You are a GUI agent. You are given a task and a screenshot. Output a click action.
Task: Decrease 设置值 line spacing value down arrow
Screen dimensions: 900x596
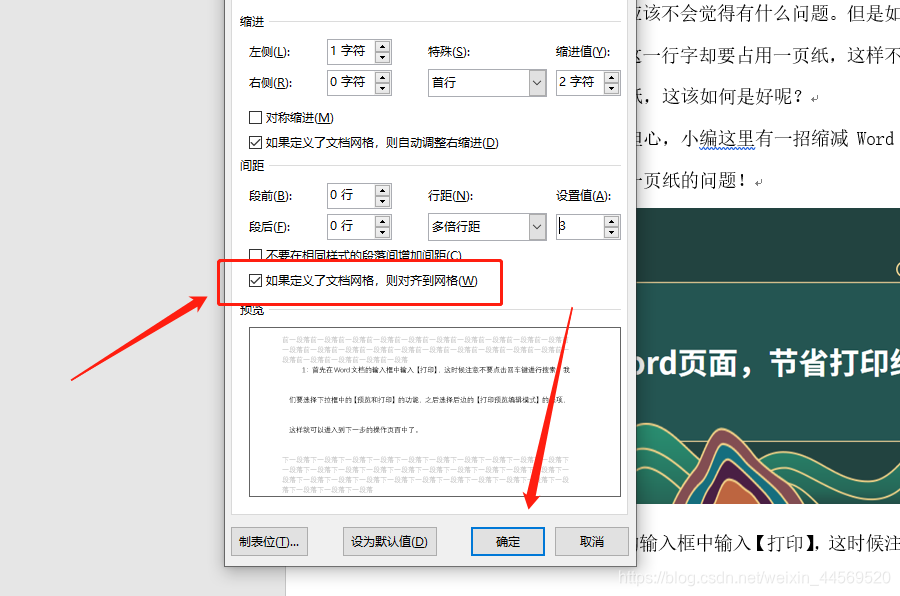pyautogui.click(x=612, y=233)
